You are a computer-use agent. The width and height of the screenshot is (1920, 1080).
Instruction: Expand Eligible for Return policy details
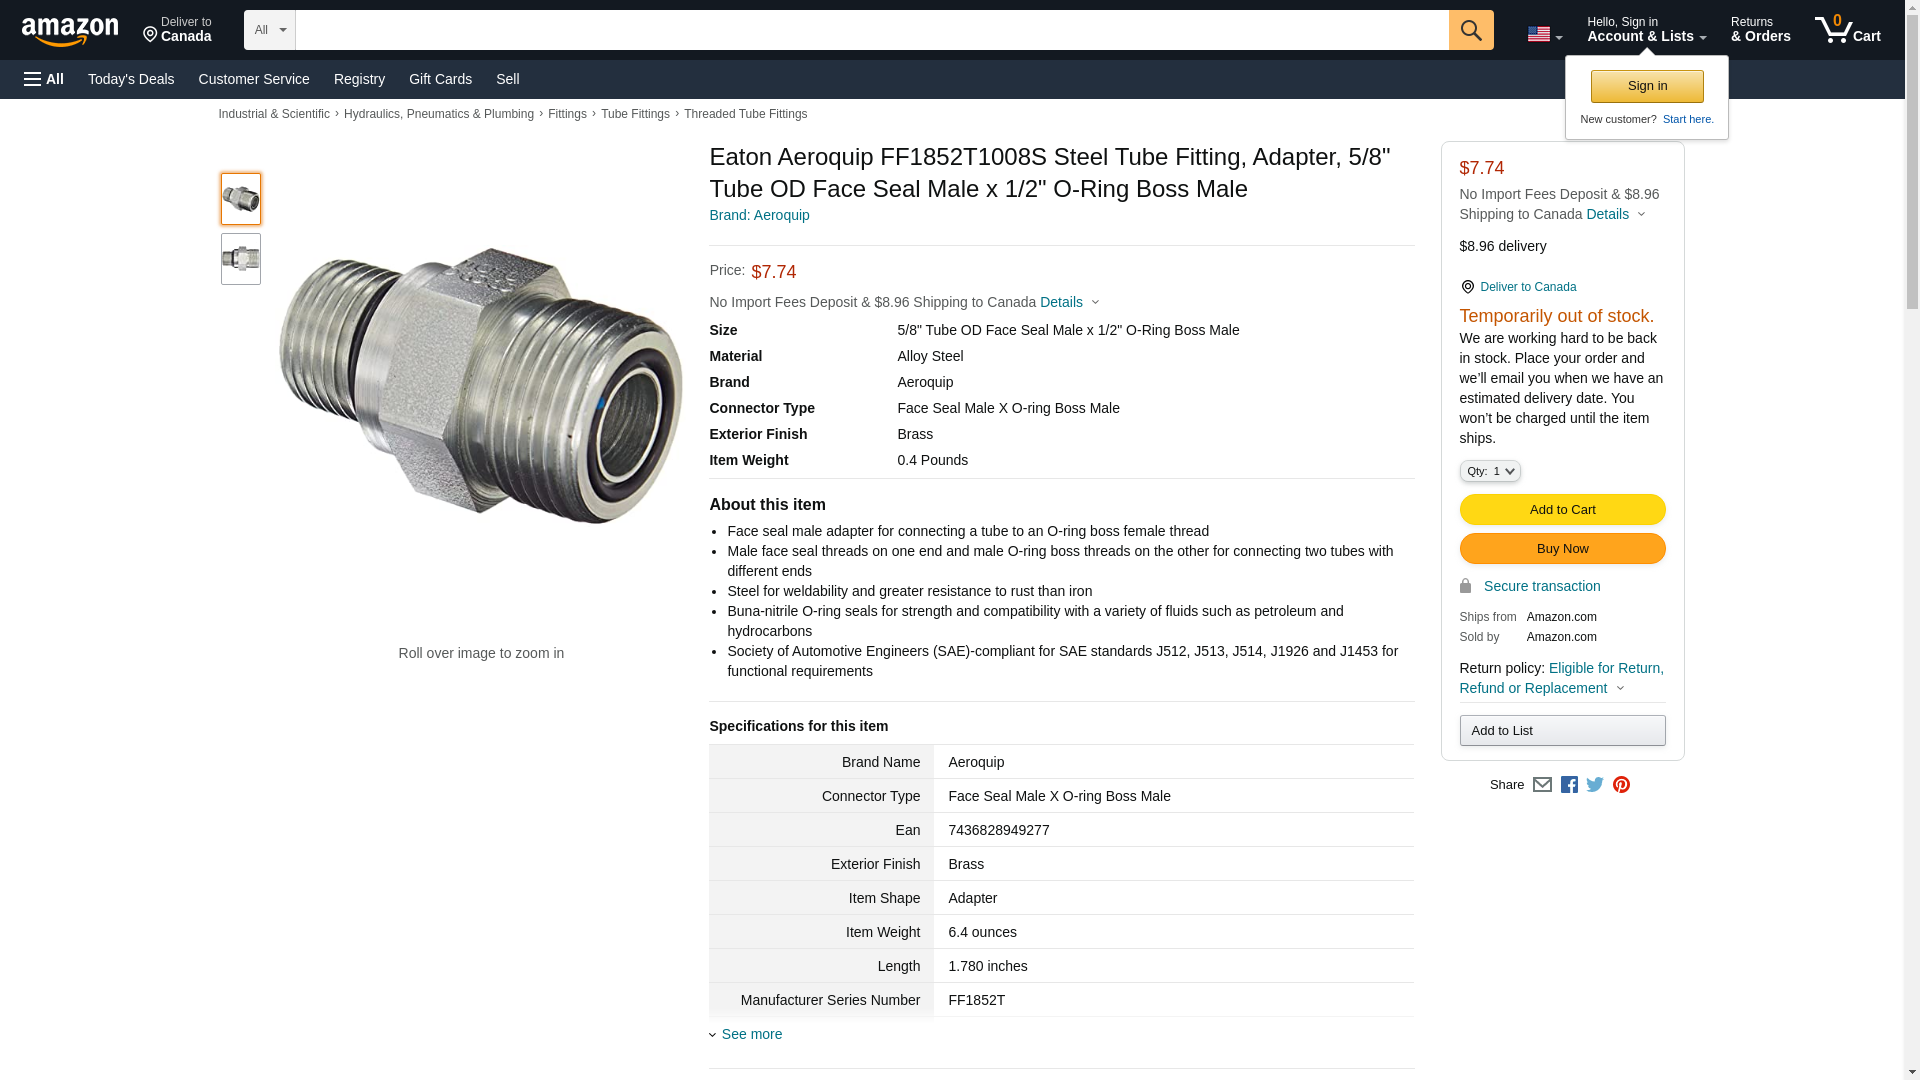[1560, 678]
